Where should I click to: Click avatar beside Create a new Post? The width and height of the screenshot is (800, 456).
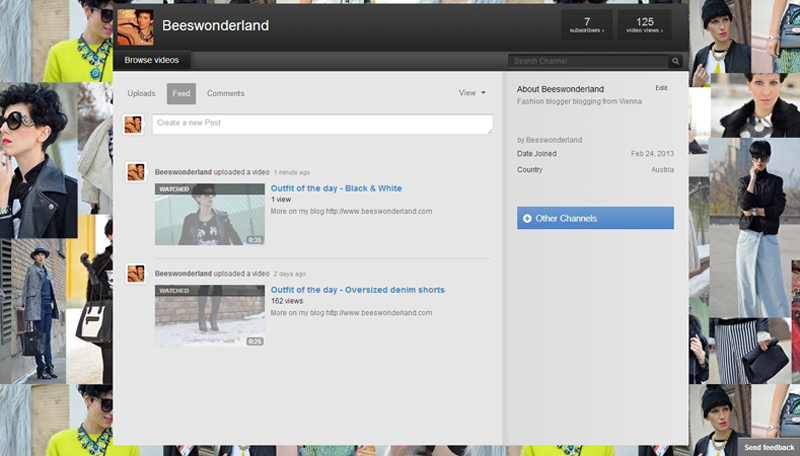click(x=133, y=124)
